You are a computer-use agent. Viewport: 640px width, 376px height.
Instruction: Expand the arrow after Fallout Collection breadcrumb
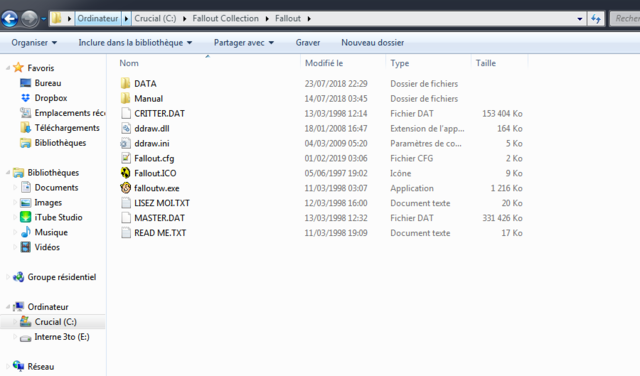[x=267, y=18]
